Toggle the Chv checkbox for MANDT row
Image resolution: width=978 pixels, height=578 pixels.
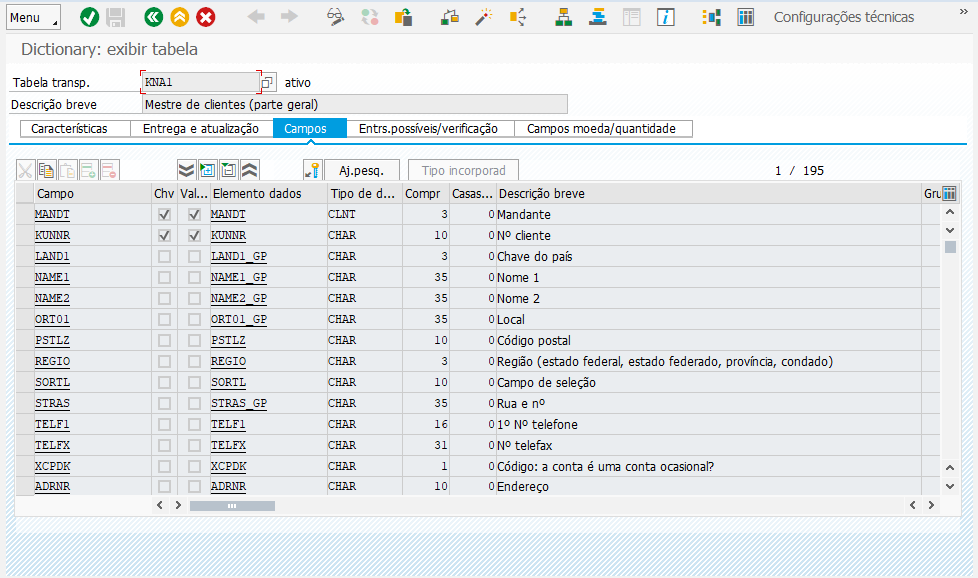pos(164,215)
